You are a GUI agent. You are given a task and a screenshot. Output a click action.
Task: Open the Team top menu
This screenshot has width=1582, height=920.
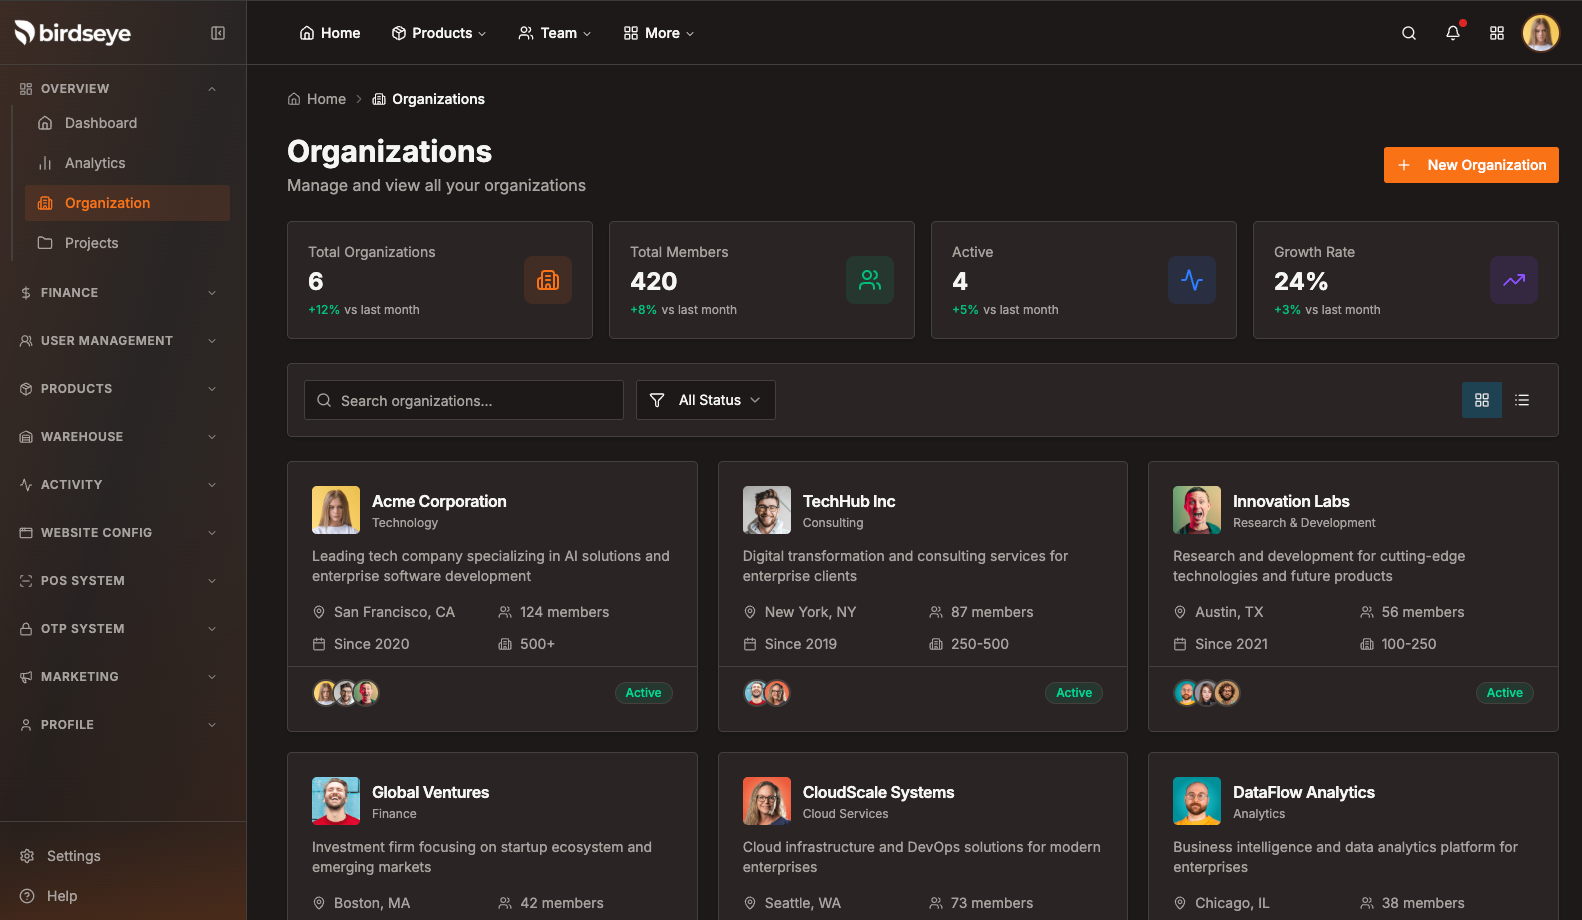coord(555,33)
